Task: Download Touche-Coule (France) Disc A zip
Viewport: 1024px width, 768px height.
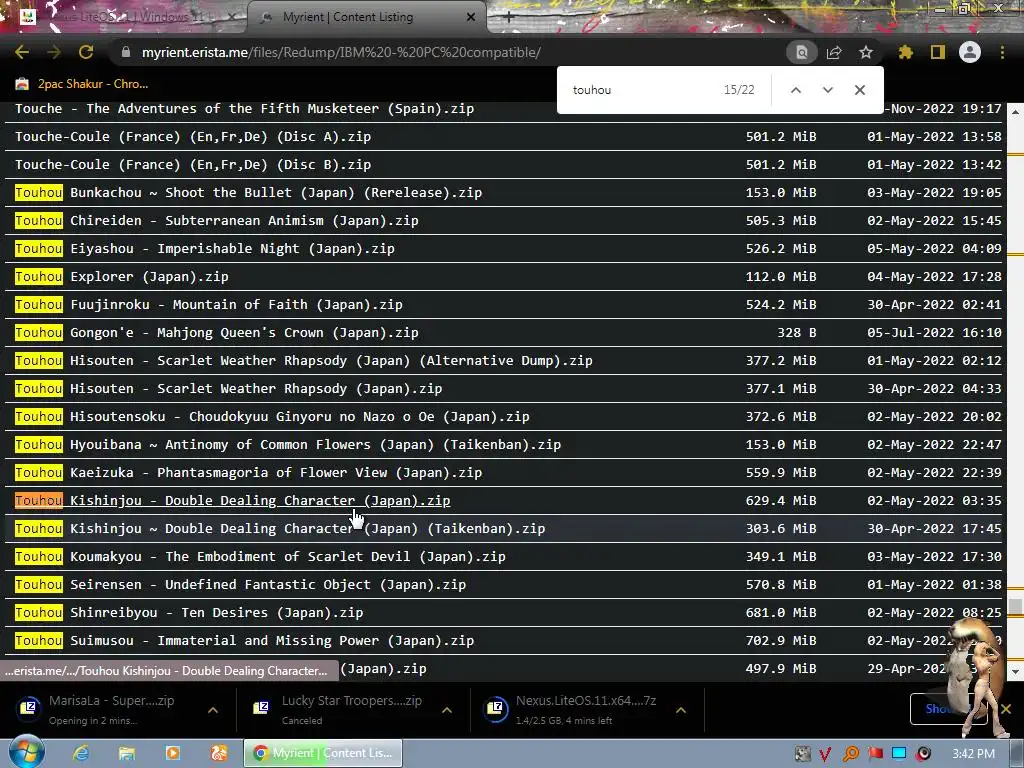Action: (x=193, y=136)
